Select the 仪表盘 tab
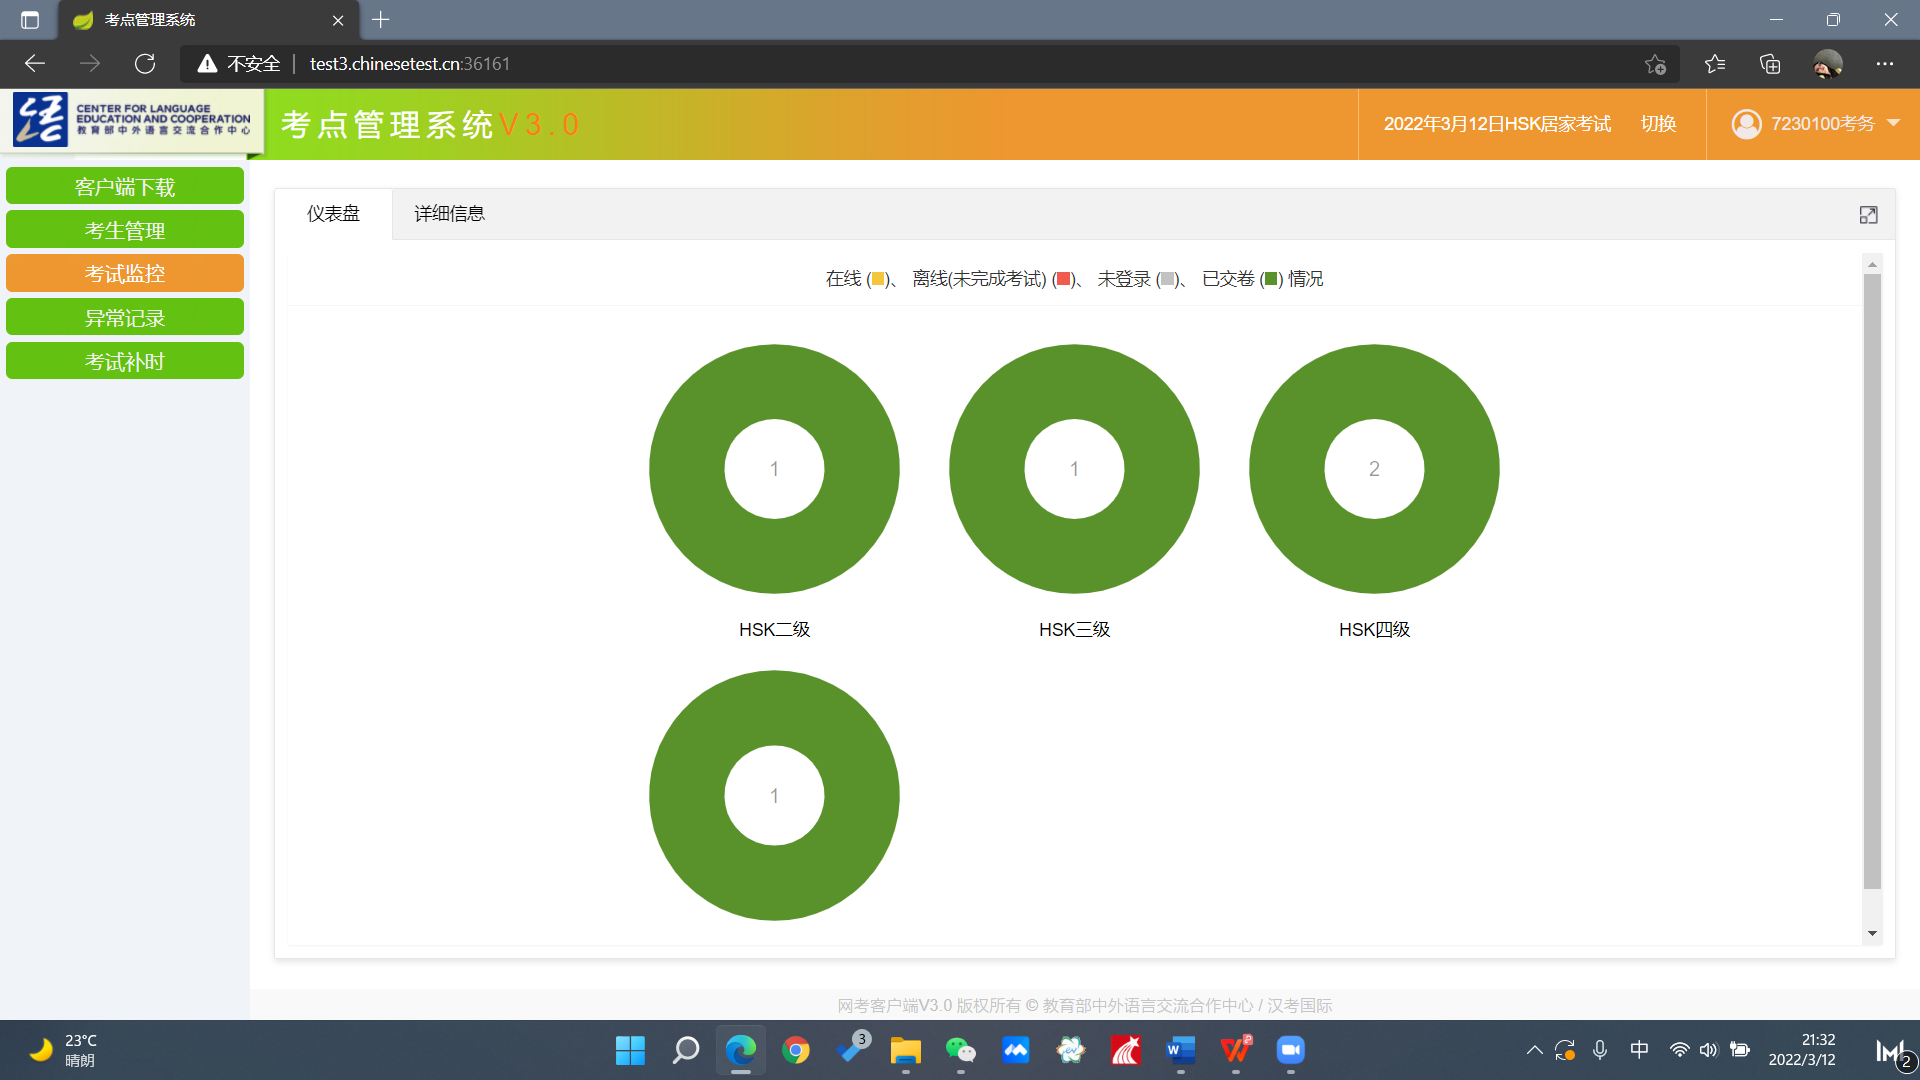Image resolution: width=1920 pixels, height=1080 pixels. [x=333, y=214]
